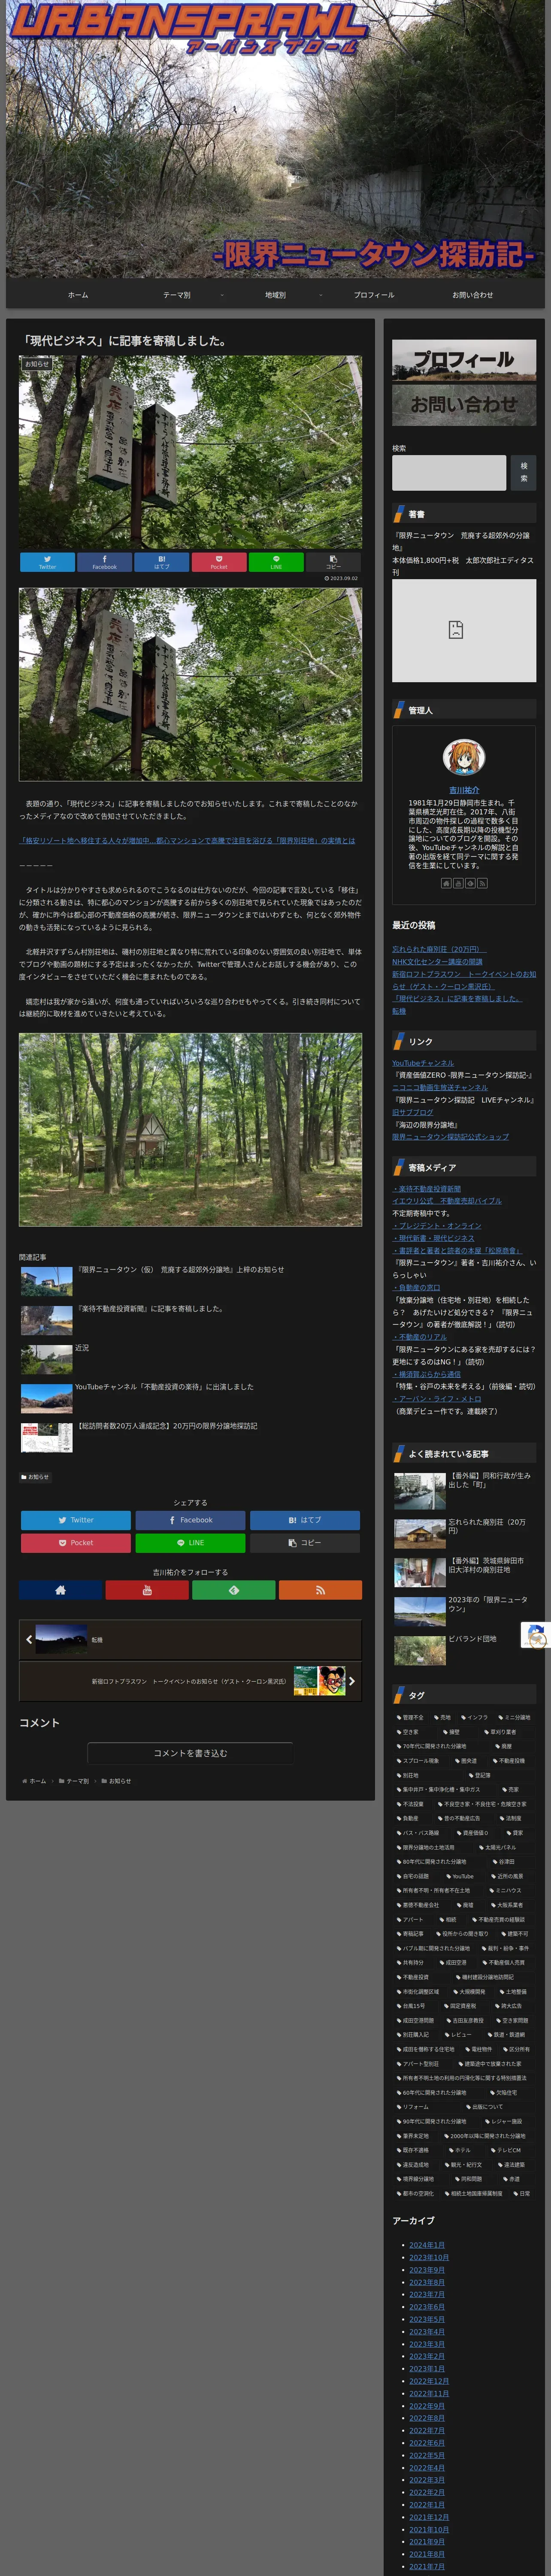This screenshot has width=551, height=2576.
Task: Open the ニコニコ動画生放送チャンネル link
Action: point(440,1087)
